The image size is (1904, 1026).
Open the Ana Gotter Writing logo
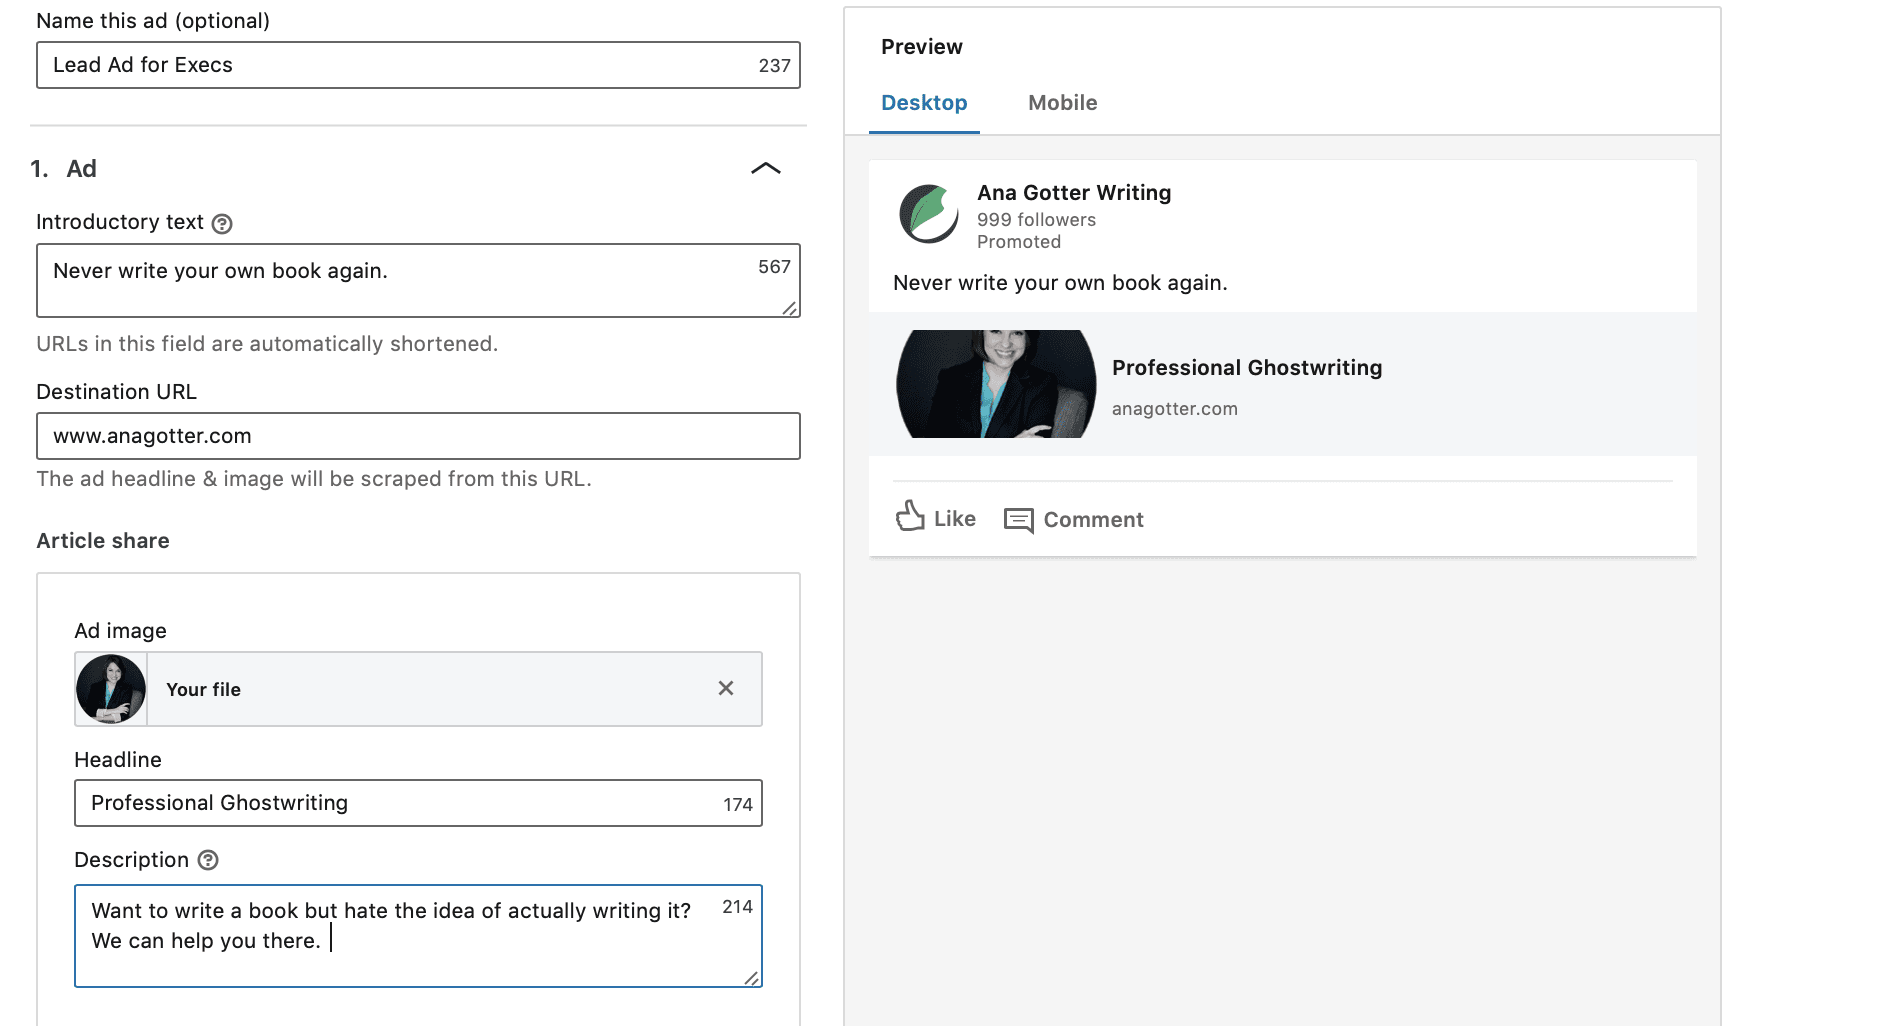tap(928, 214)
